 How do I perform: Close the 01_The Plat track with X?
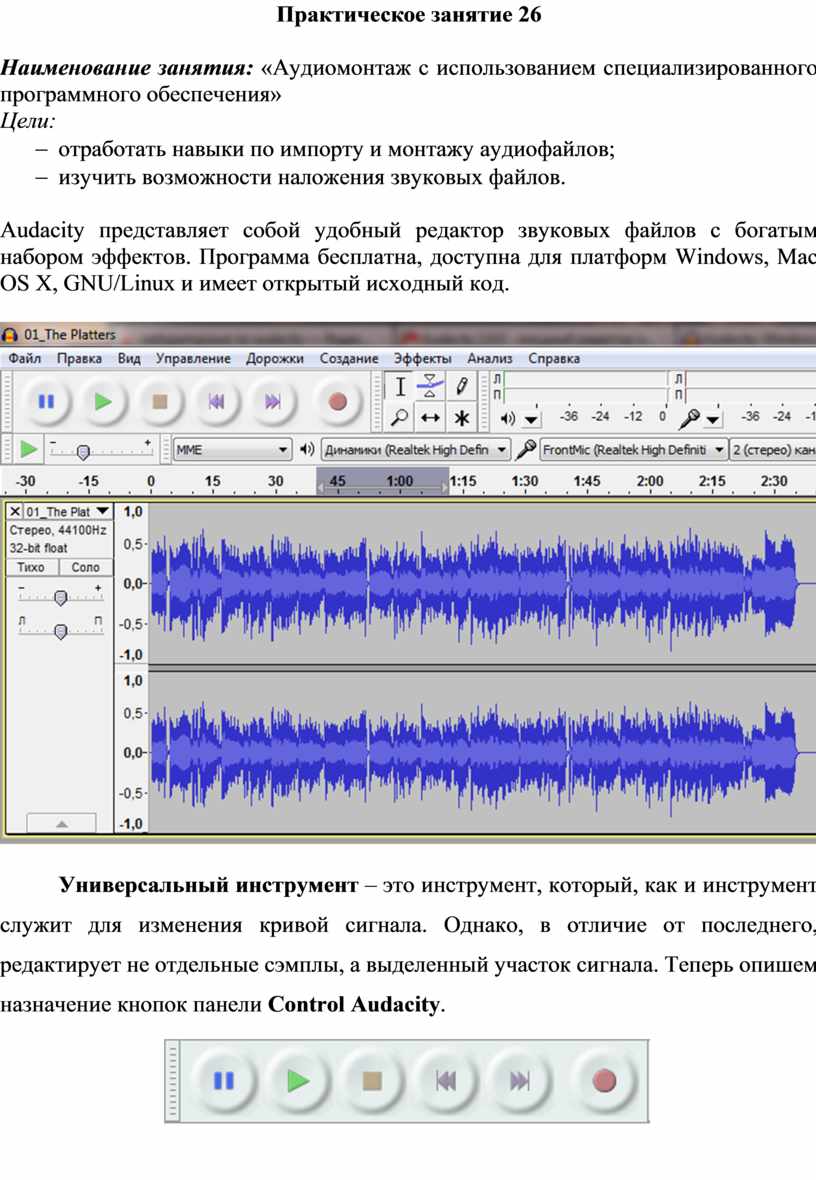pyautogui.click(x=14, y=512)
